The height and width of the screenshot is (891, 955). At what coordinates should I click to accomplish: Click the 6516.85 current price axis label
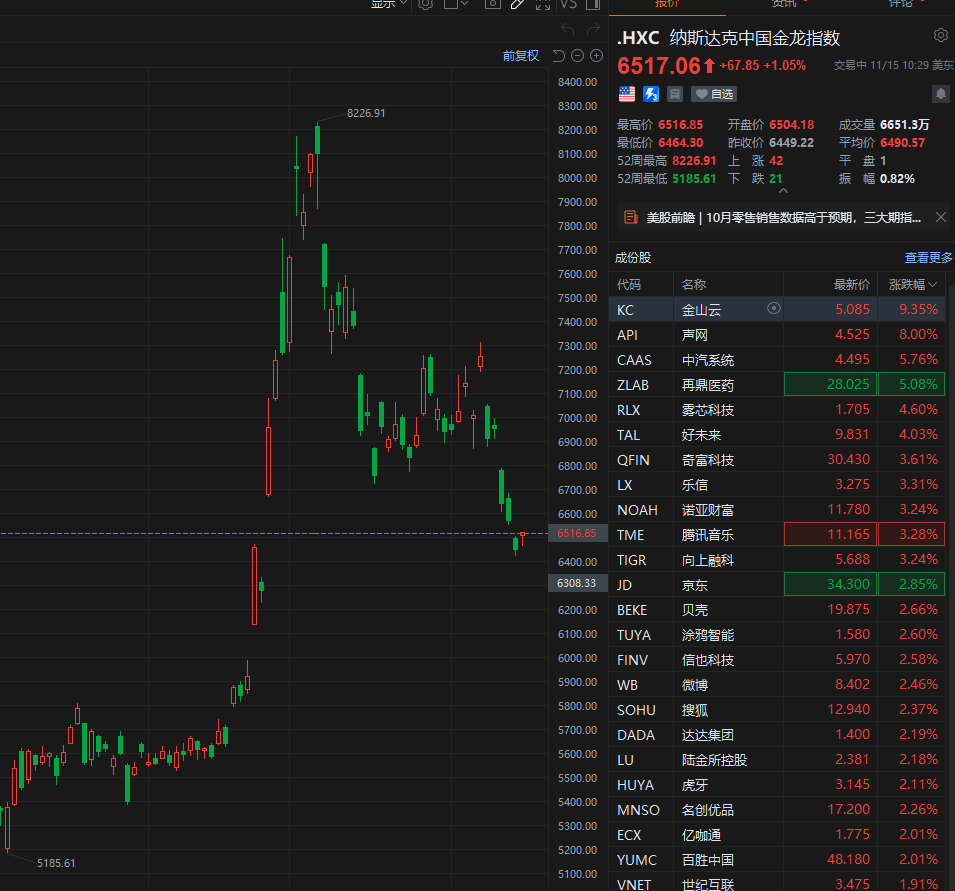tap(577, 533)
